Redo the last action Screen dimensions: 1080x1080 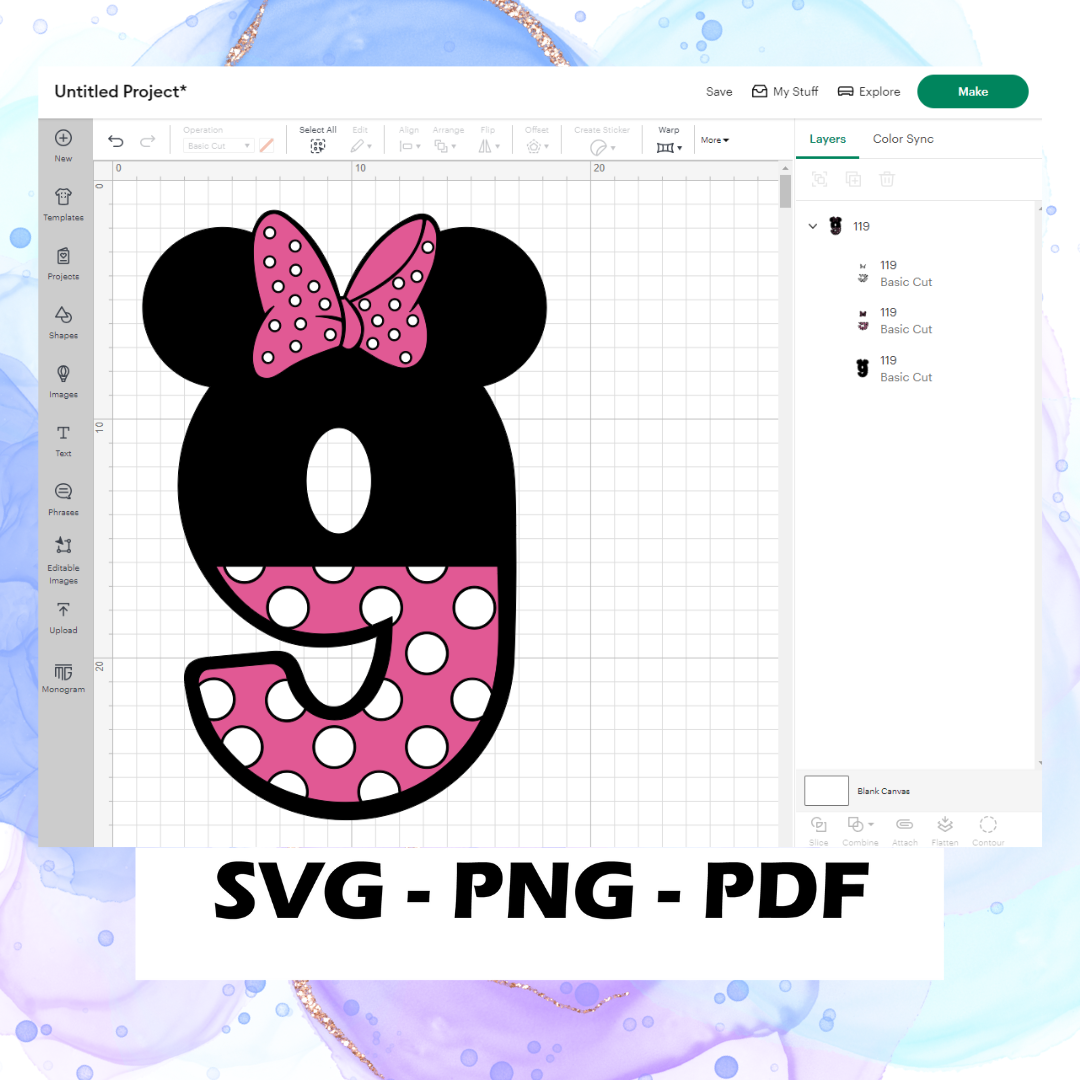[x=147, y=141]
